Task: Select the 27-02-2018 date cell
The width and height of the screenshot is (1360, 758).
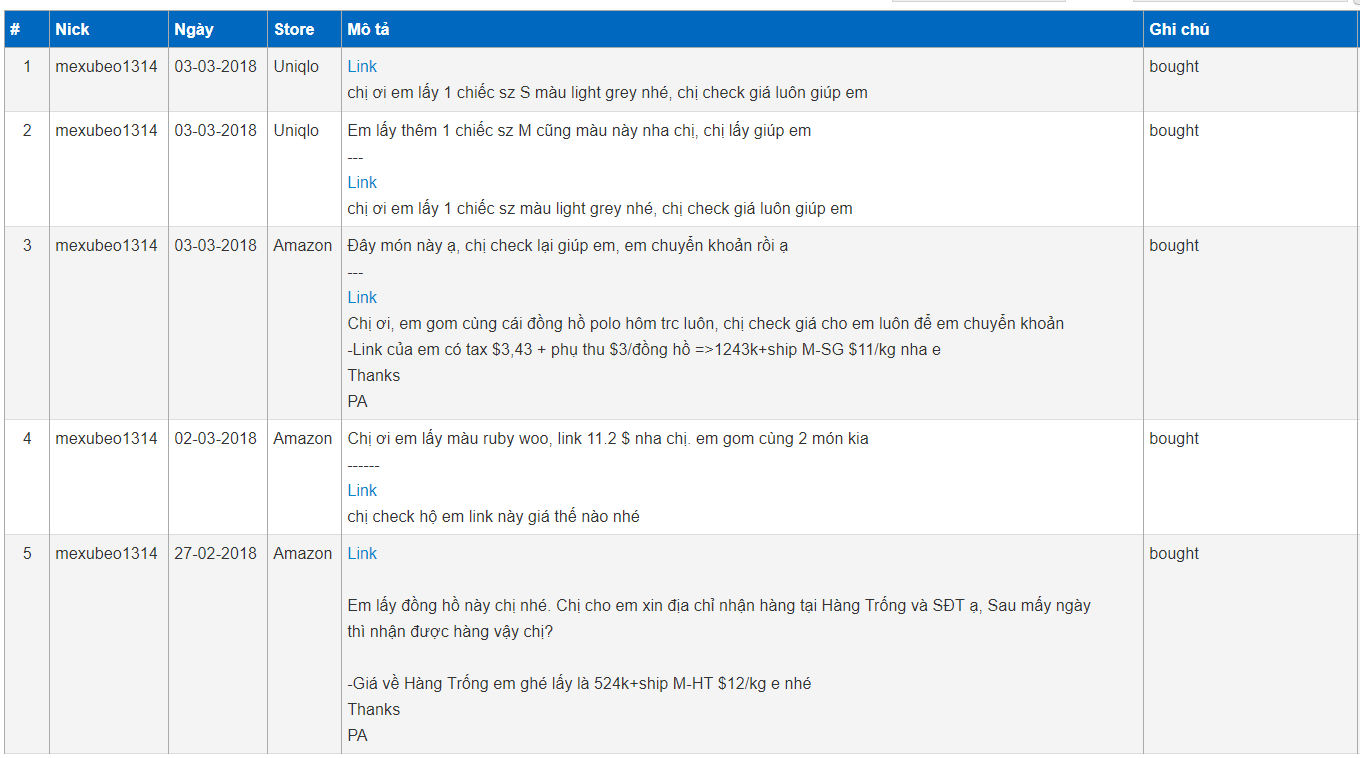Action: click(x=215, y=554)
